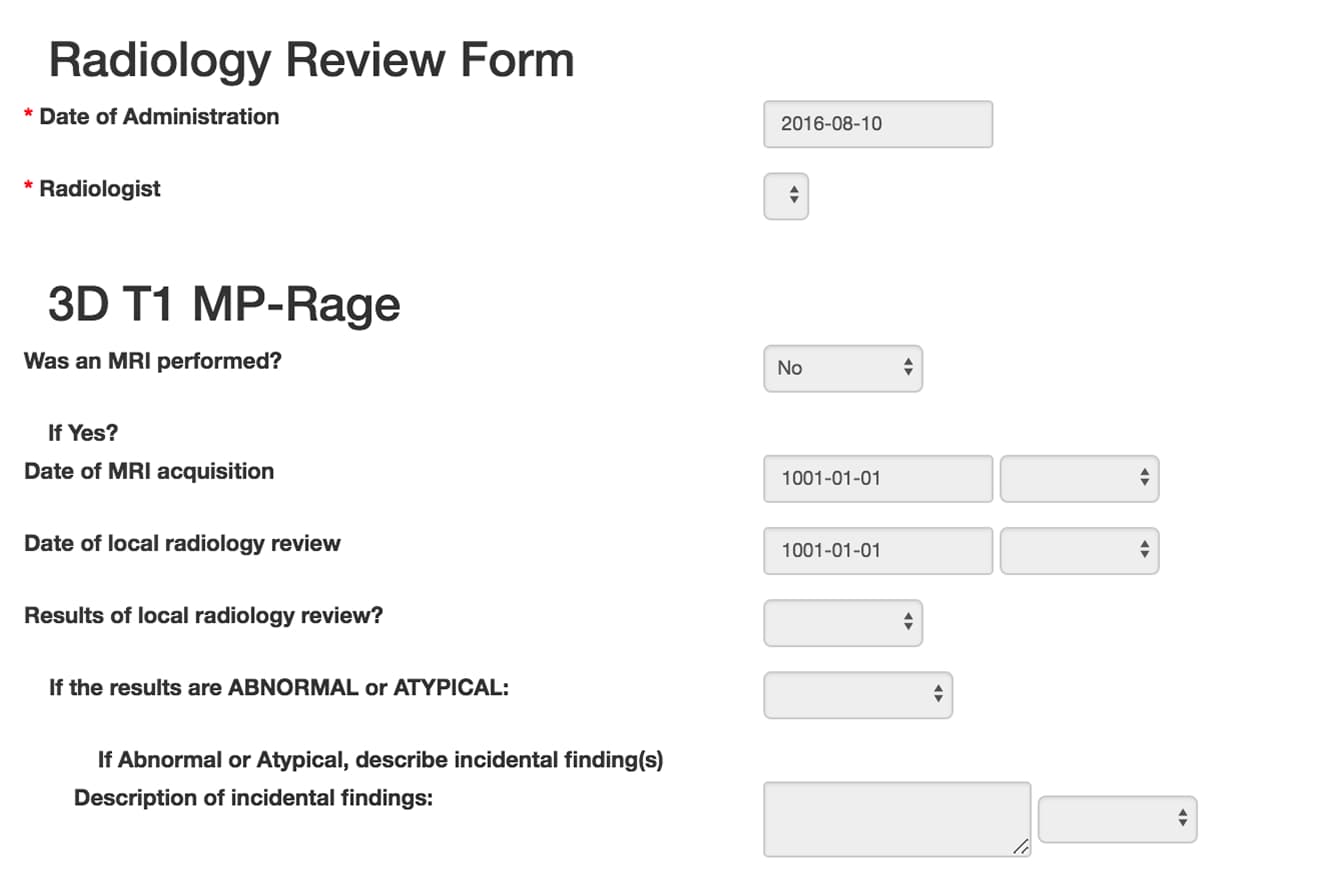Select the Date of local radiology review field
This screenshot has height=894, width=1320.
point(877,551)
